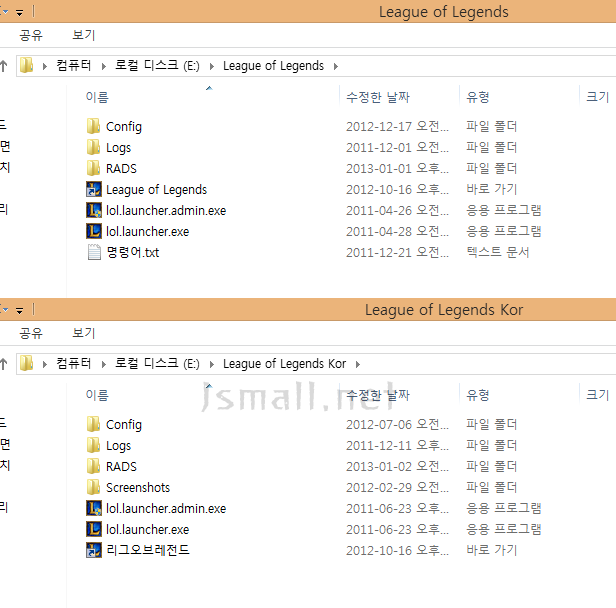616x608 pixels.
Task: Sort by 유형 column in League of Legends window
Action: 477,97
